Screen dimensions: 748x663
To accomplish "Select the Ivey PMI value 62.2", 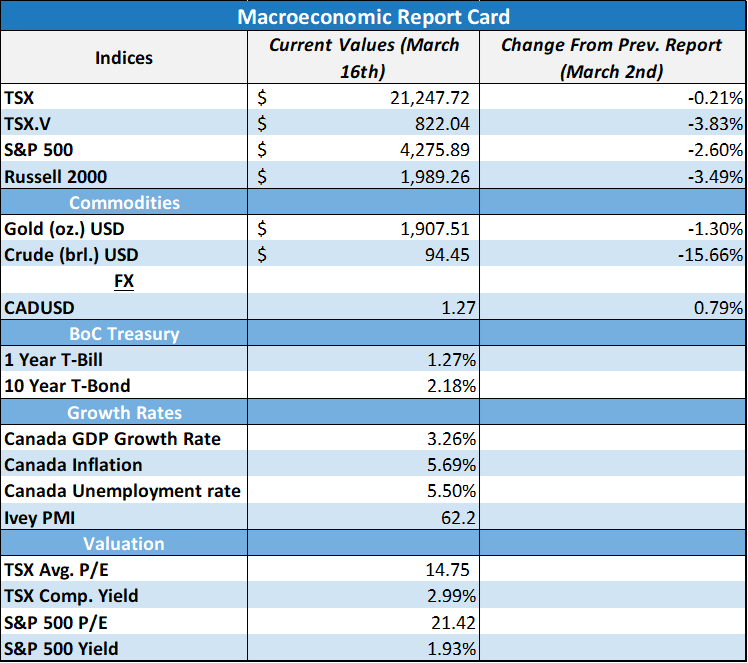I will coord(458,518).
